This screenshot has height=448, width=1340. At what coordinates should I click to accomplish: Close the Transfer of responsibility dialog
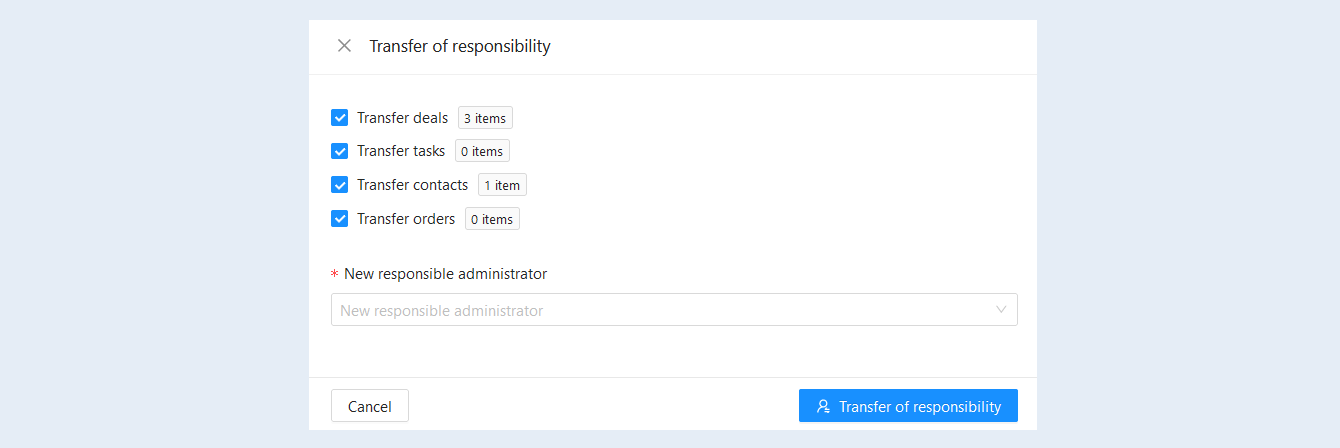click(x=344, y=46)
